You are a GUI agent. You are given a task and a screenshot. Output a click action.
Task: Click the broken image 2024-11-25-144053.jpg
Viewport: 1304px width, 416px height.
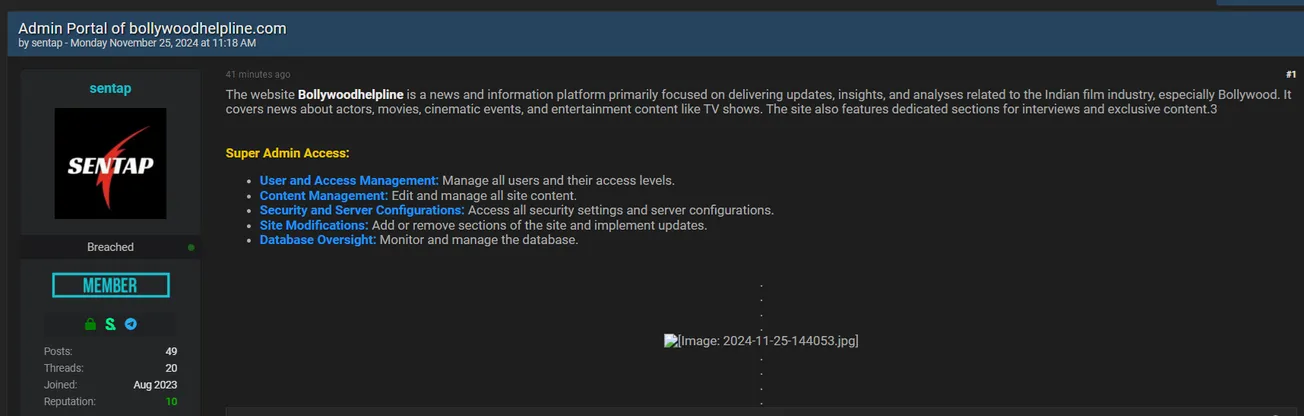[x=761, y=341]
